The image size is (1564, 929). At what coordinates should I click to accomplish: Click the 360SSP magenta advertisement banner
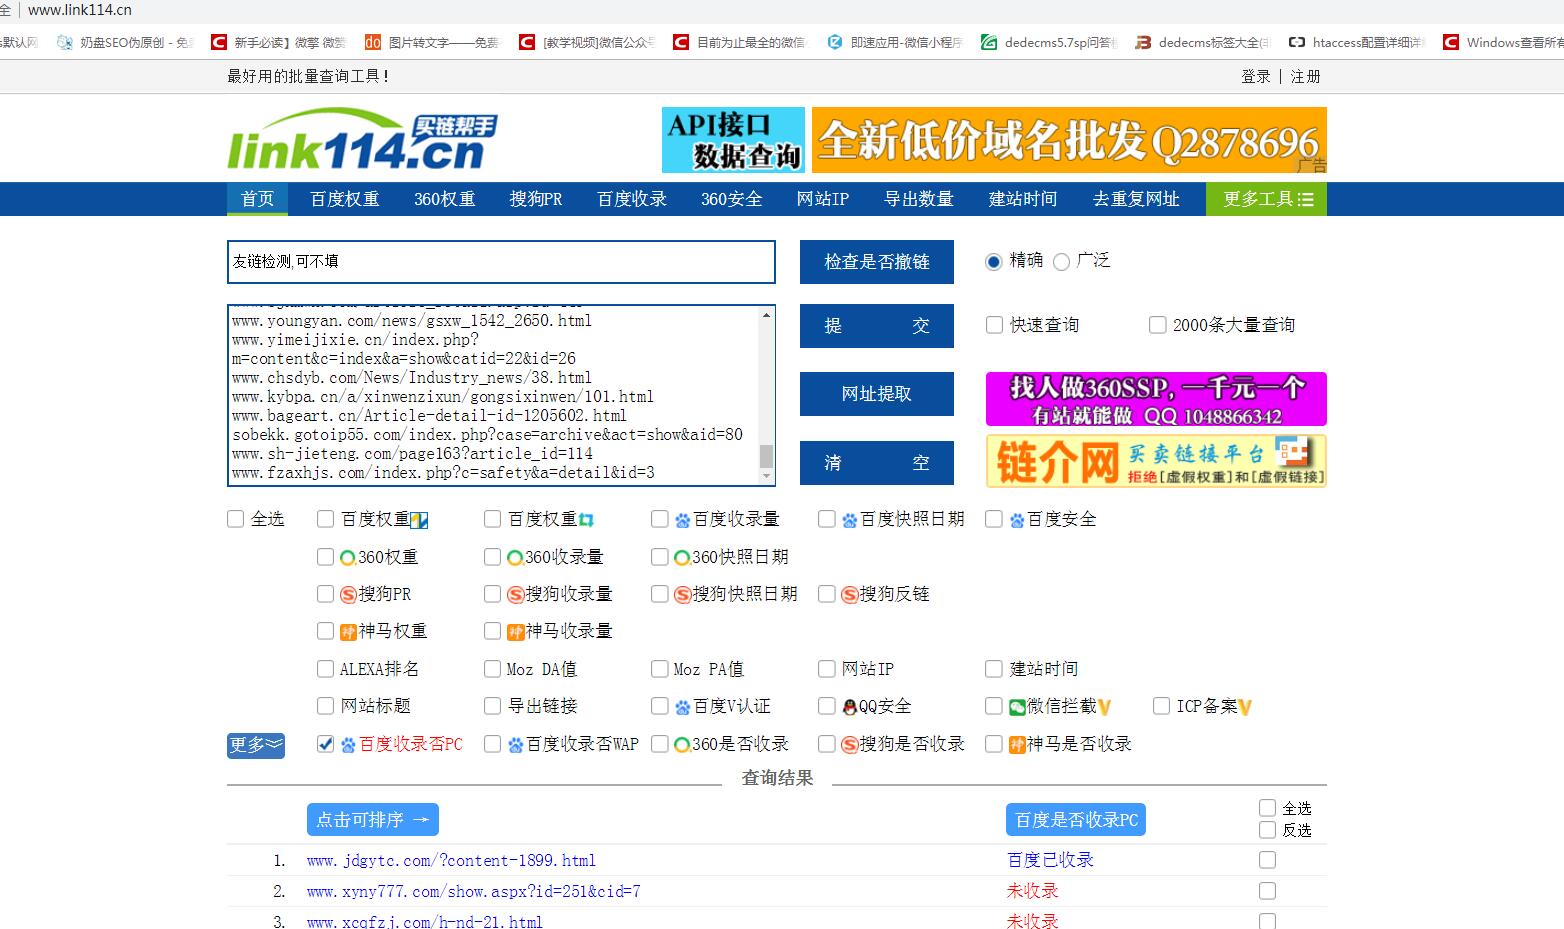coord(1156,399)
